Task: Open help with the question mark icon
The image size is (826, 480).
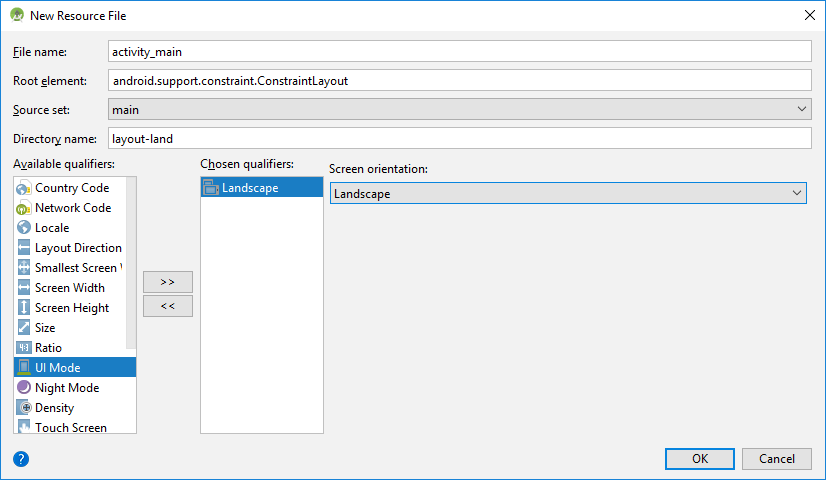Action: tap(21, 459)
